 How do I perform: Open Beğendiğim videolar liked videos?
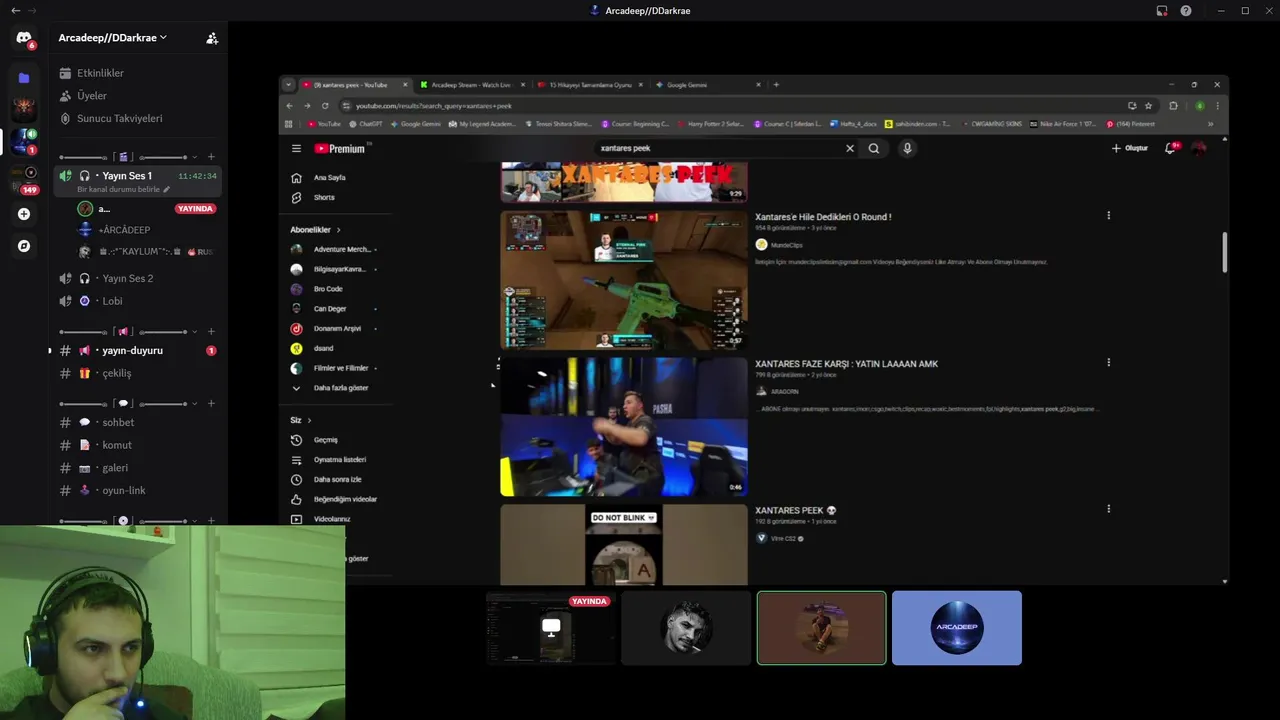[x=345, y=499]
